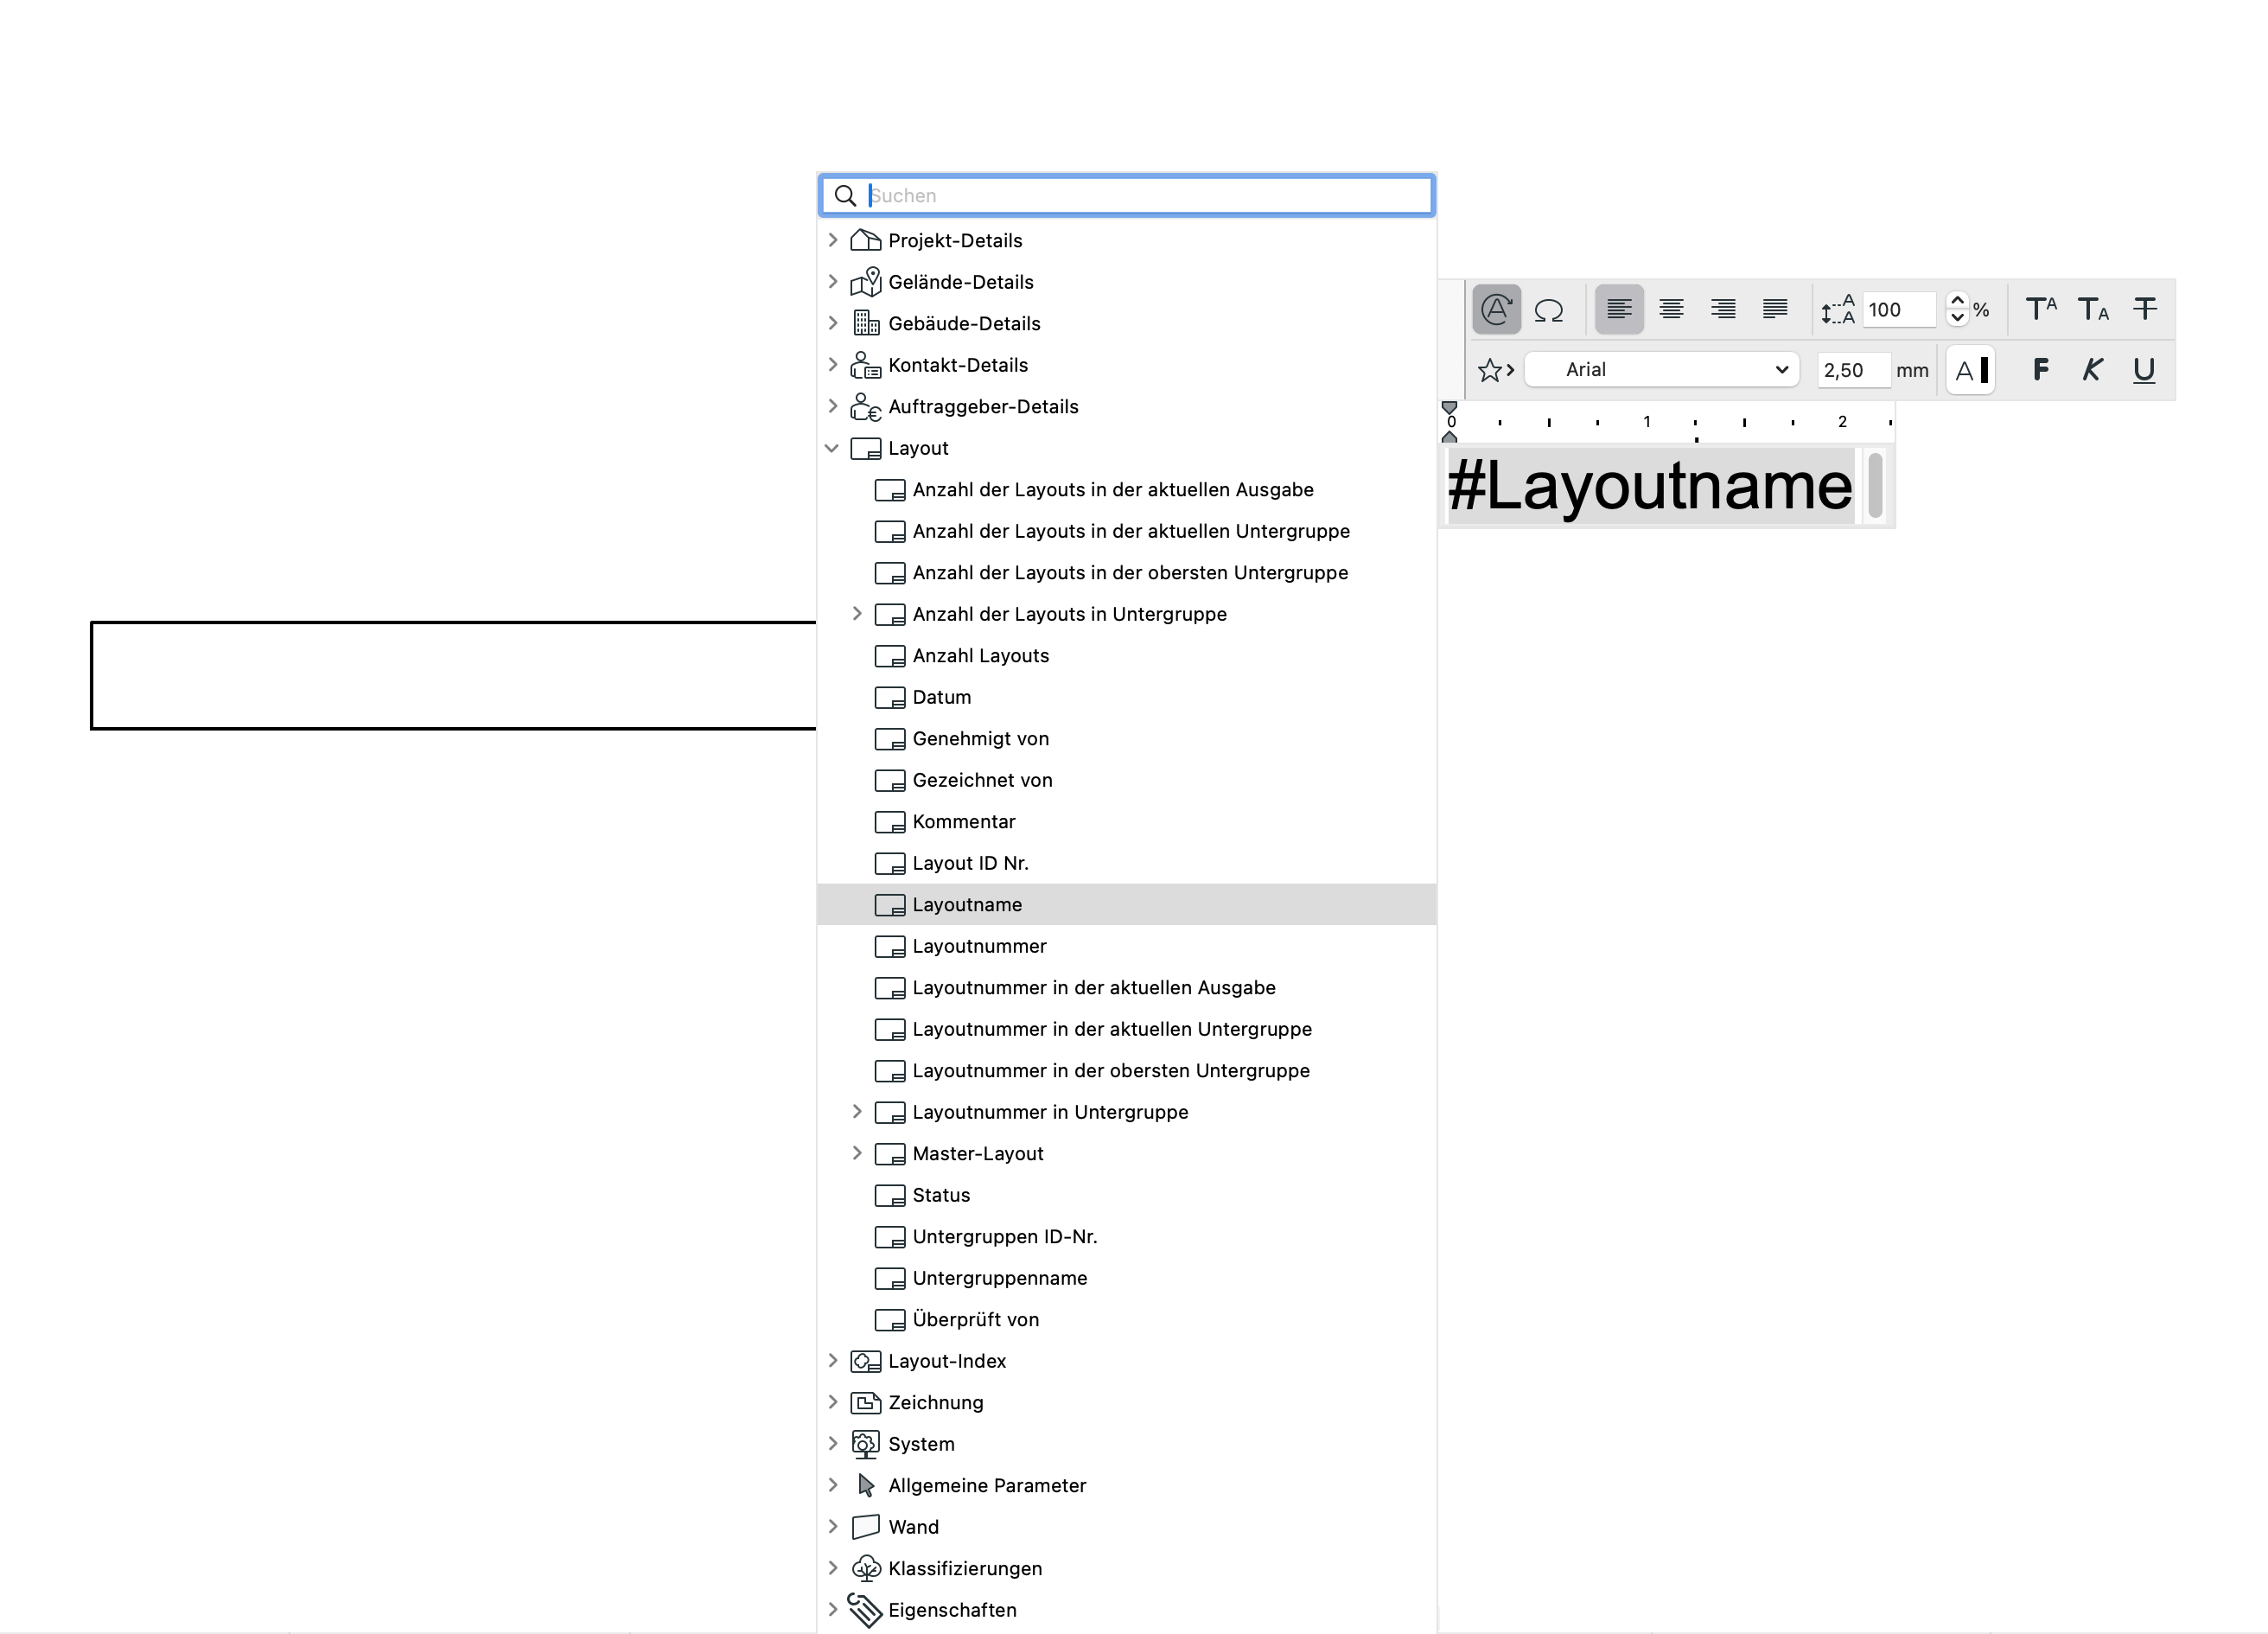Toggle subscript formatting

(x=2093, y=309)
